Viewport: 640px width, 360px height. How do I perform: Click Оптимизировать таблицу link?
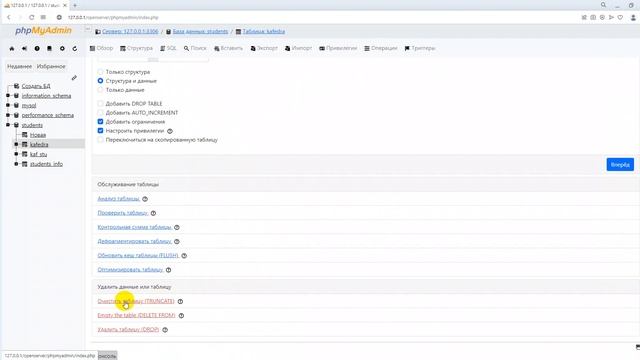(x=130, y=270)
